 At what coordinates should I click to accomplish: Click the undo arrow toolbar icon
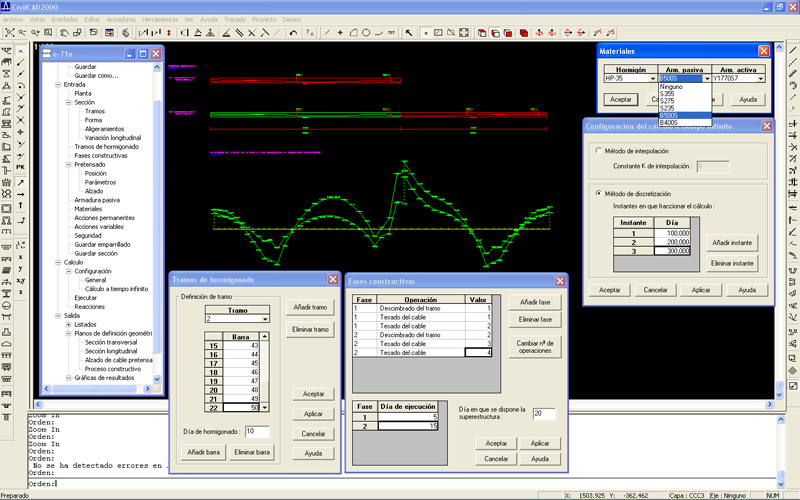click(293, 33)
